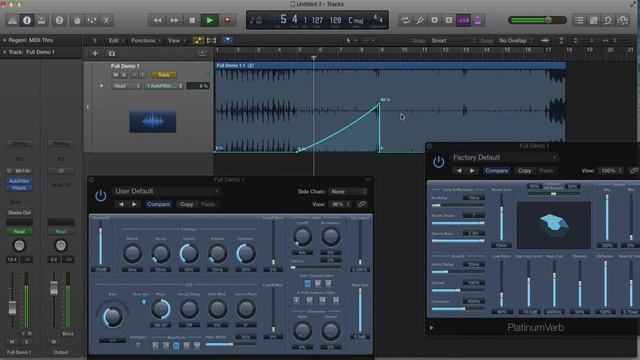Open the Library panel
Viewport: 640px width, 360px height.
[12, 20]
